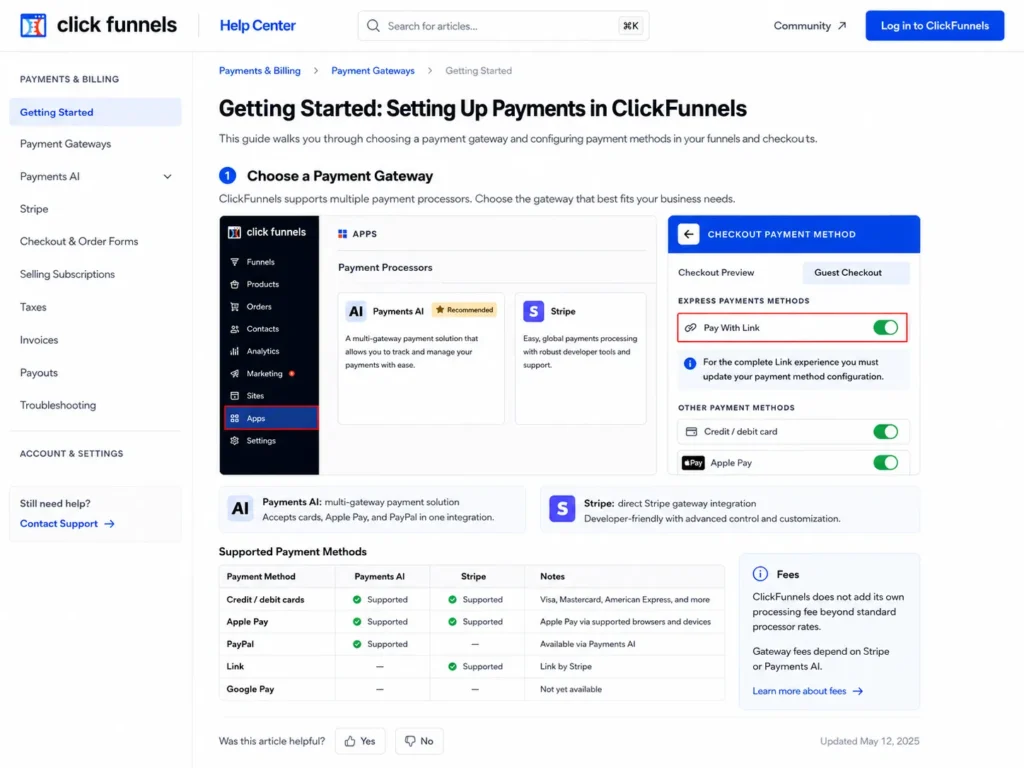This screenshot has height=768, width=1024.
Task: Click the ClickFunnels logo icon in header
Action: [x=33, y=25]
